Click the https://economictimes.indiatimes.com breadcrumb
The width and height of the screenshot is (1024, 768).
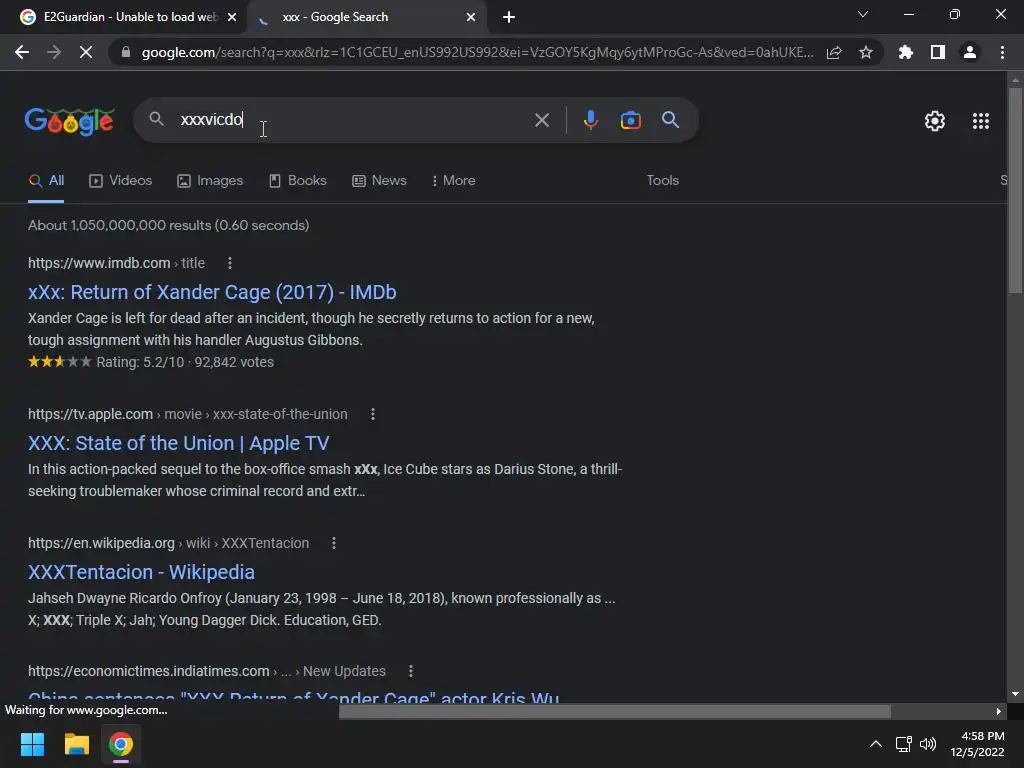(148, 671)
